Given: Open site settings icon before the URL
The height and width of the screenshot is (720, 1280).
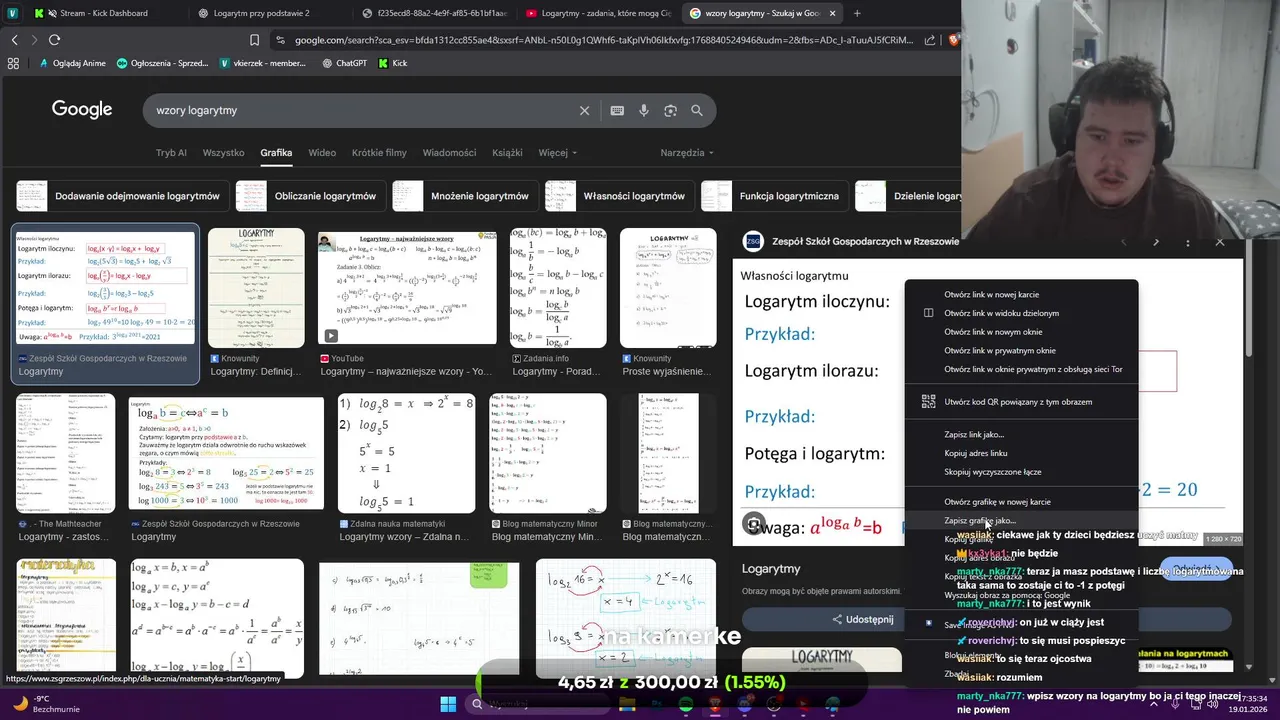Looking at the screenshot, I should [281, 40].
